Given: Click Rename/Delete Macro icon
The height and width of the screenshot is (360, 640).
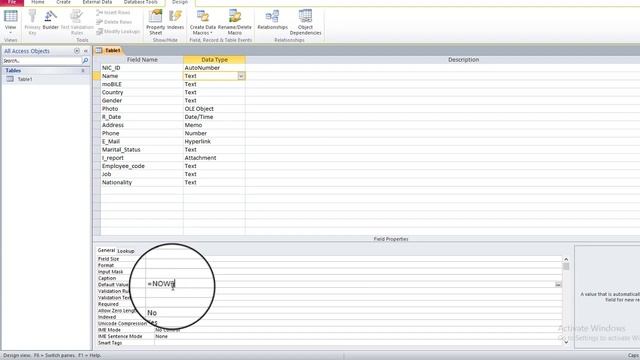Looking at the screenshot, I should [235, 22].
